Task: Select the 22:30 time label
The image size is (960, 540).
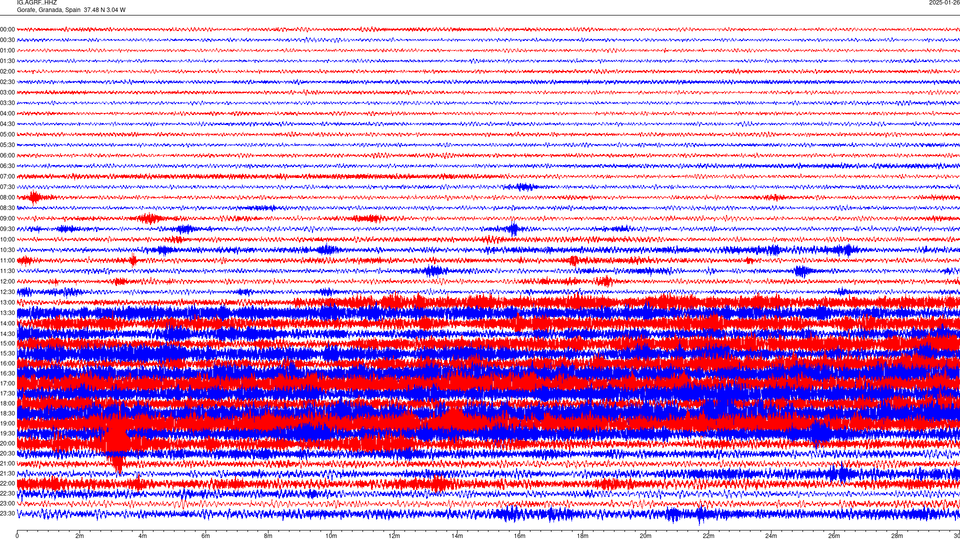Action: point(7,493)
